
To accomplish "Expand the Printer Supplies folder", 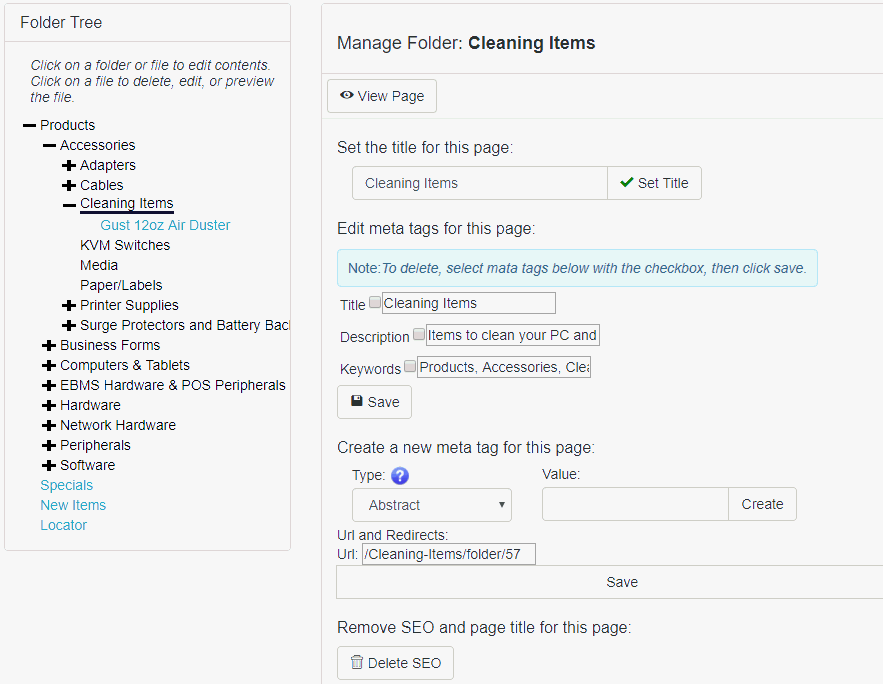I will pyautogui.click(x=69, y=306).
